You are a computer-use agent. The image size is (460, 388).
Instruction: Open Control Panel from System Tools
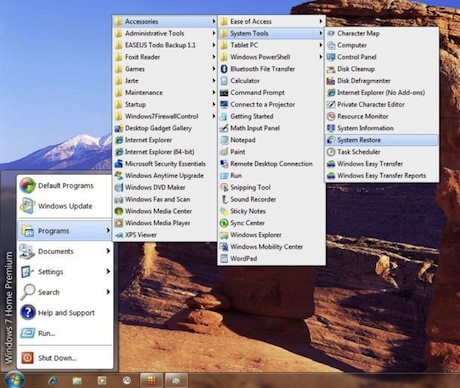click(x=382, y=57)
